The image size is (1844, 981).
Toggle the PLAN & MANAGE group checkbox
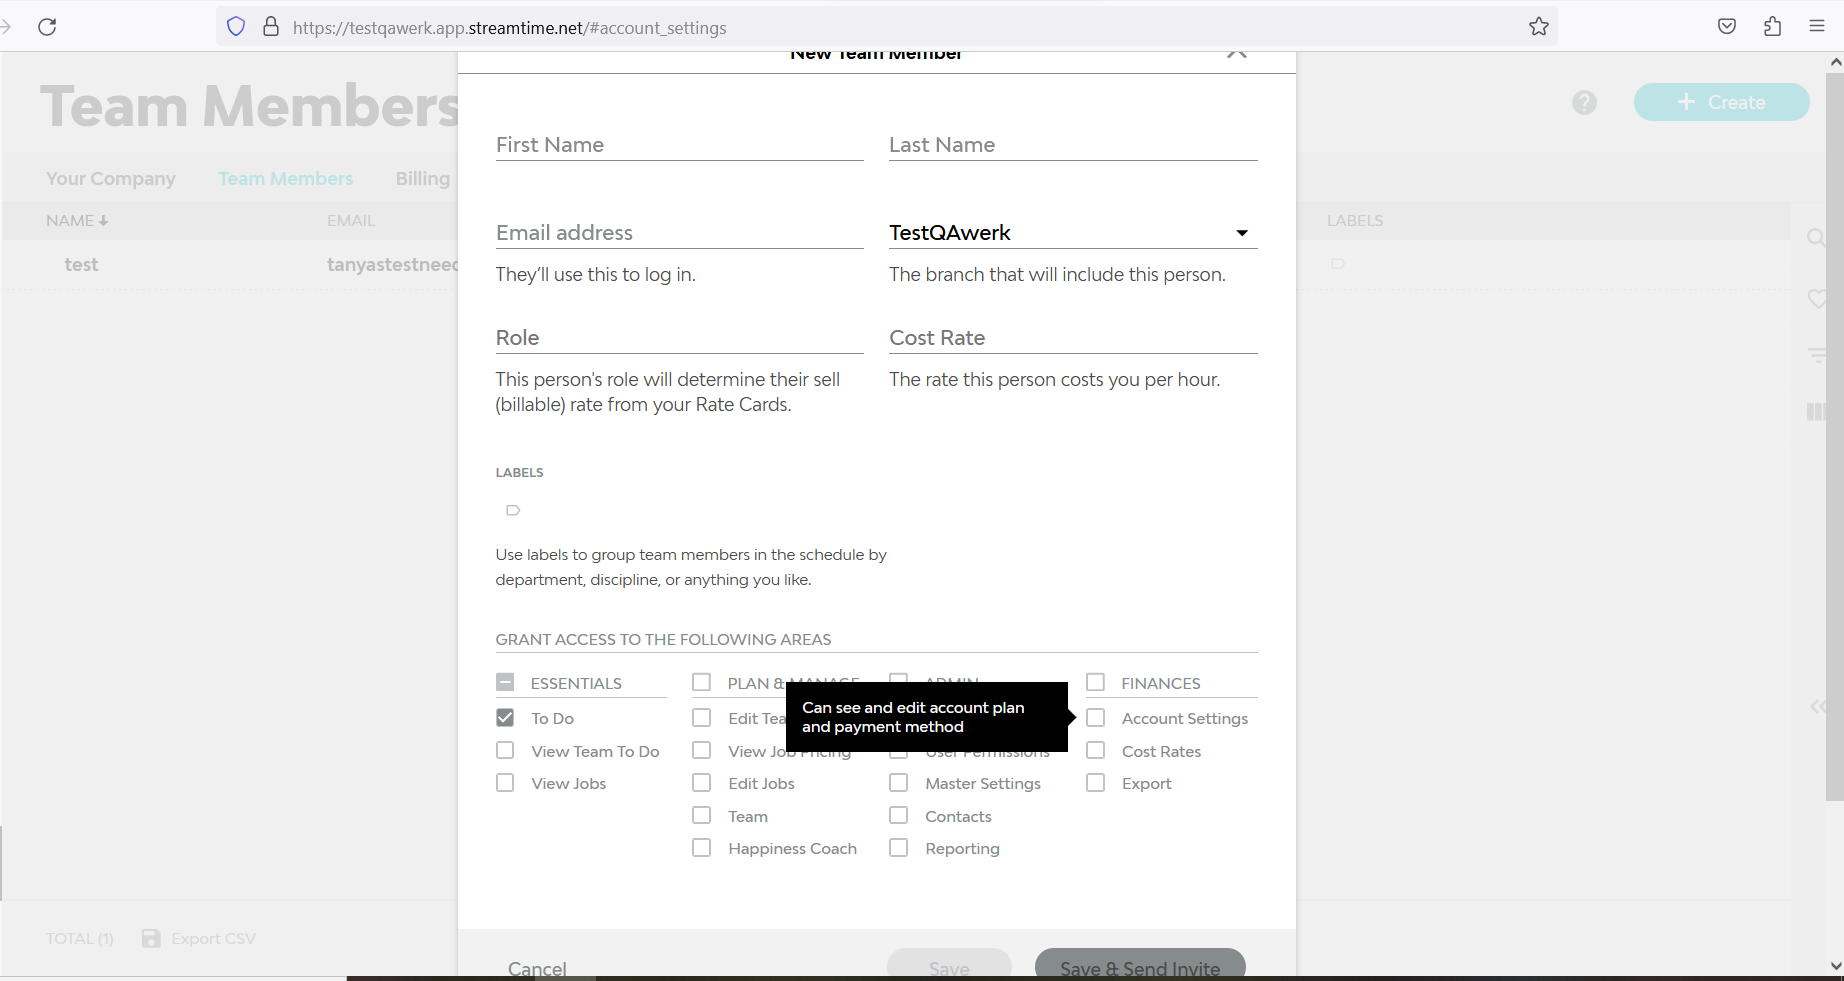click(x=702, y=683)
